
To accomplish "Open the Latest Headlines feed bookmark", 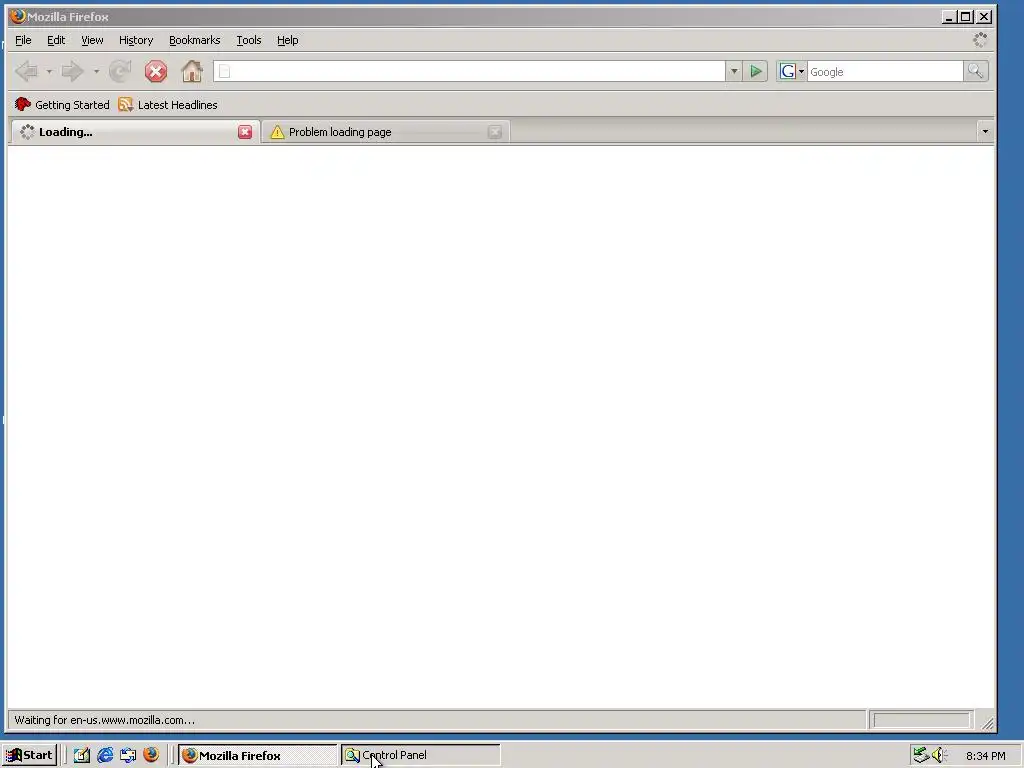I will coord(168,104).
